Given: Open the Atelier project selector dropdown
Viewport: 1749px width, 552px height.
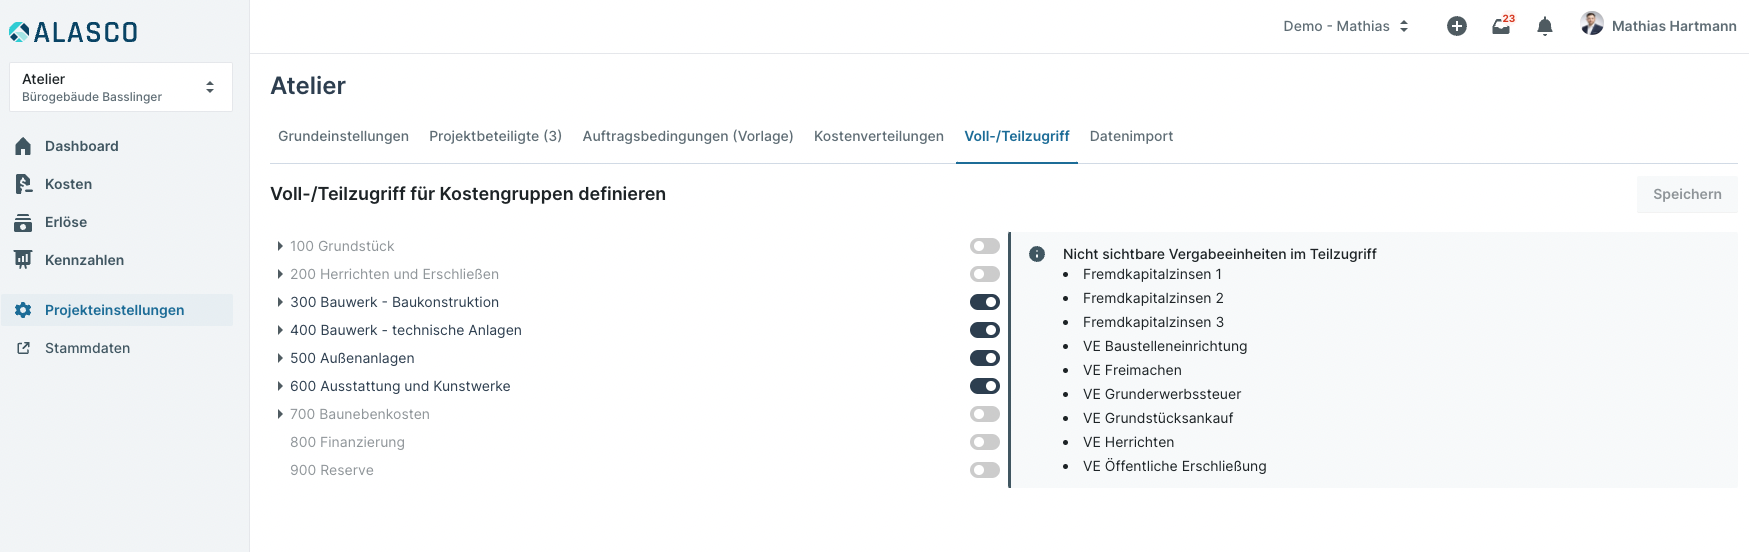Looking at the screenshot, I should [x=120, y=87].
